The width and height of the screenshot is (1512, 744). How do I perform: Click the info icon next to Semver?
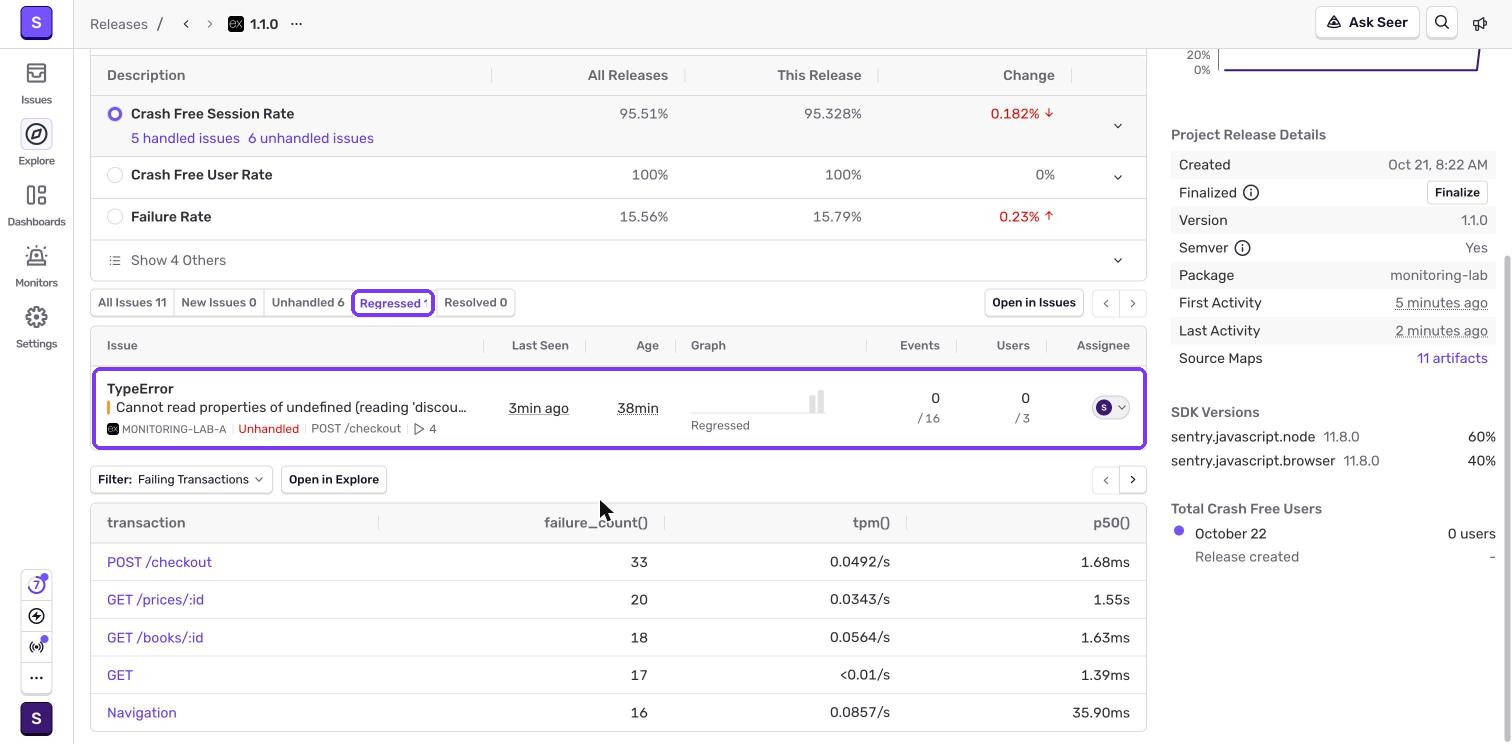pyautogui.click(x=1242, y=248)
